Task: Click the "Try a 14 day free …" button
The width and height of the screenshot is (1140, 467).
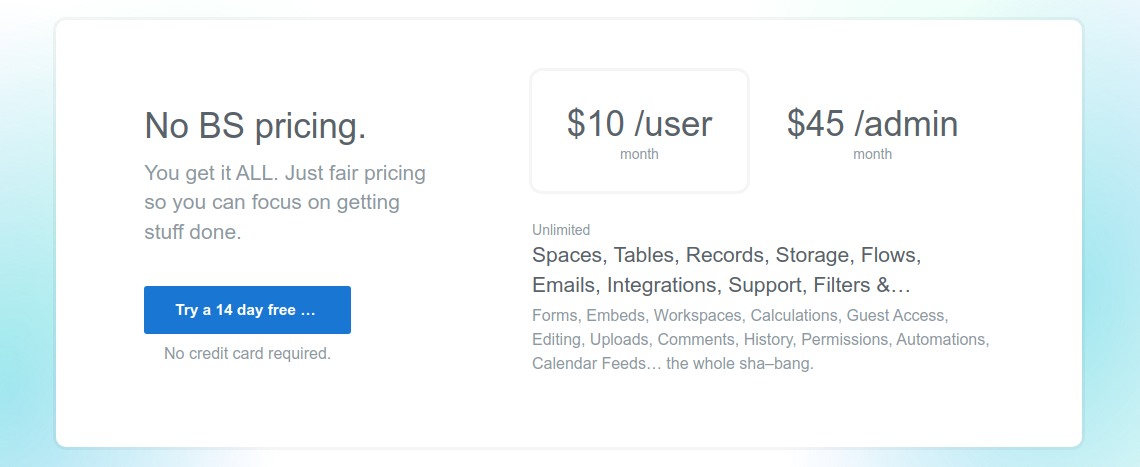Action: 247,310
